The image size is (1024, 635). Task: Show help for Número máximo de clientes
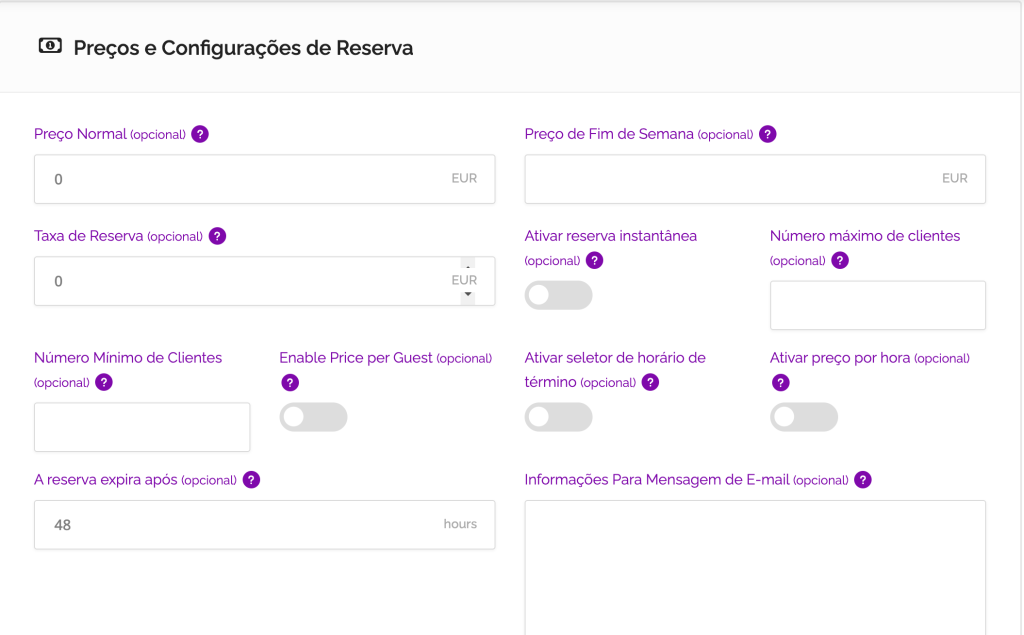840,260
